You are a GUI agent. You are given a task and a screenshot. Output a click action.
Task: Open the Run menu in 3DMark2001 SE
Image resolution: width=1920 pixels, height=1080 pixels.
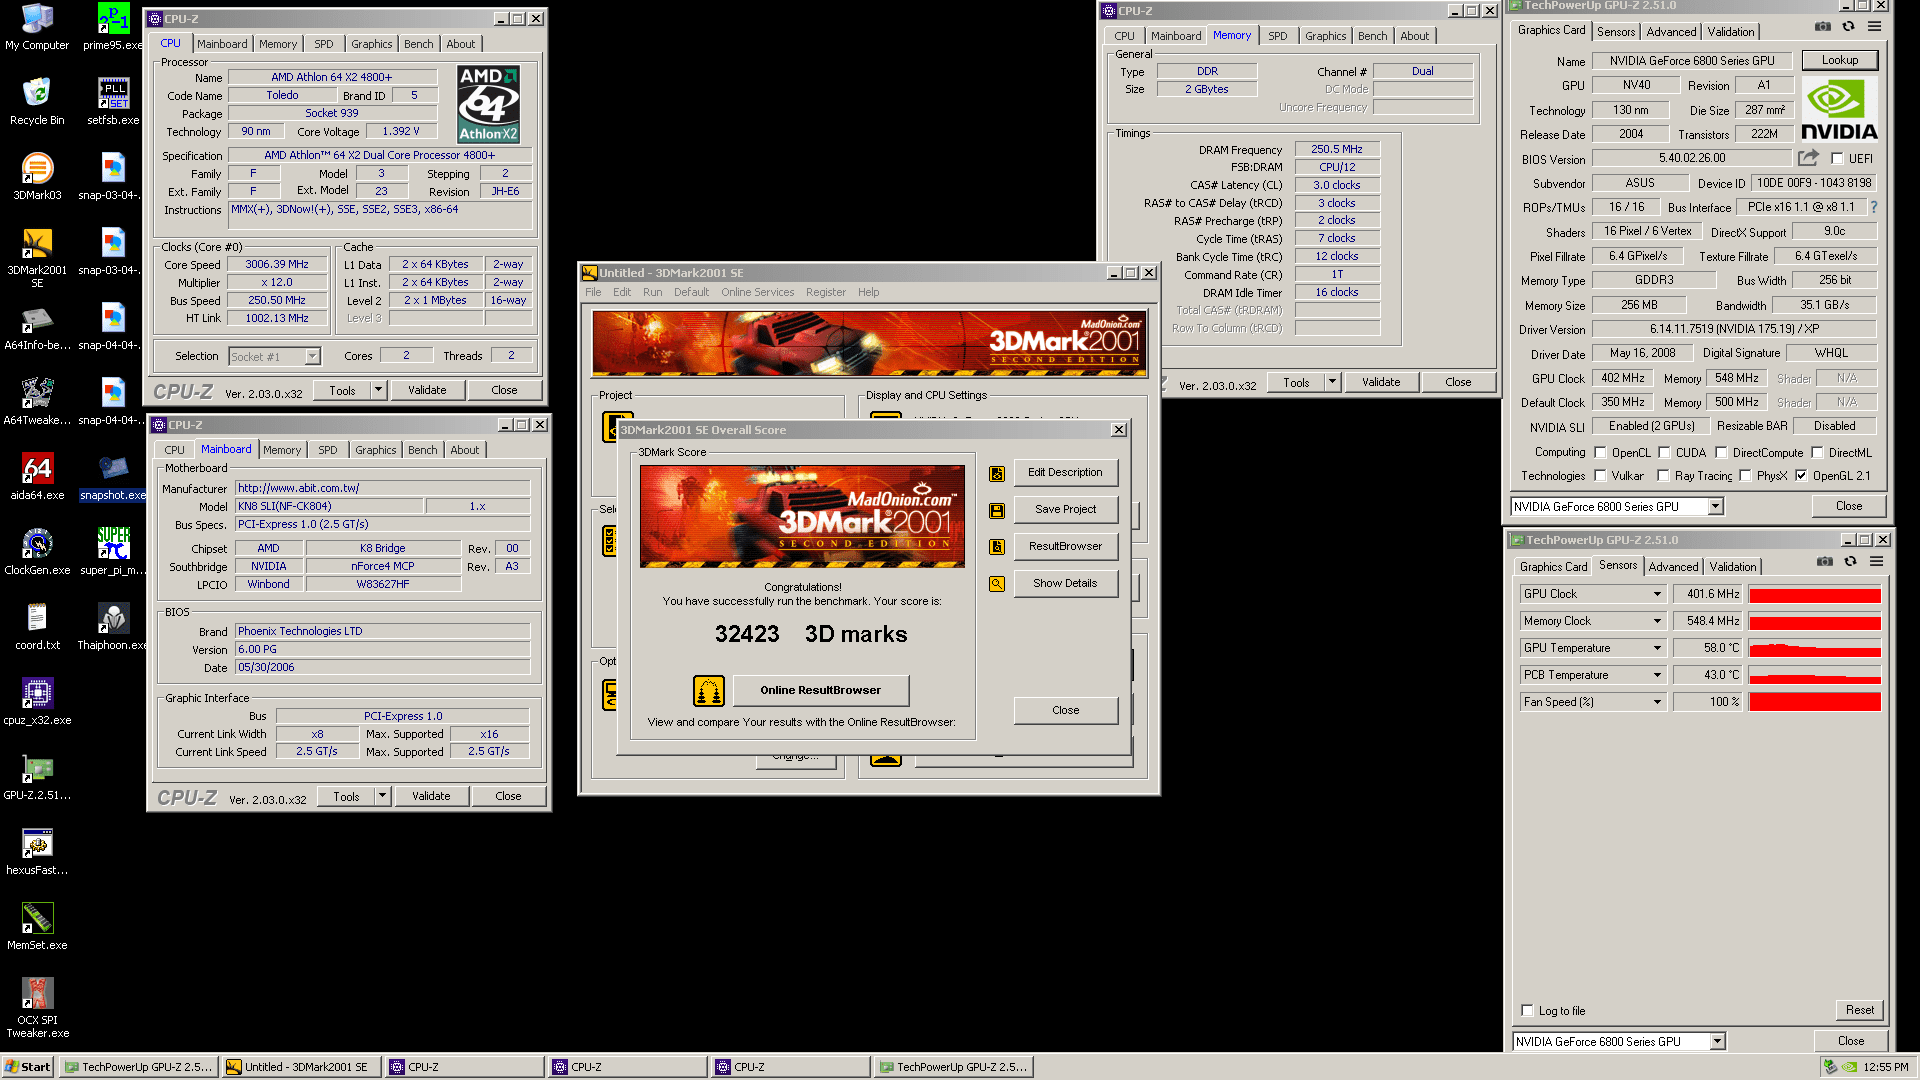tap(652, 292)
